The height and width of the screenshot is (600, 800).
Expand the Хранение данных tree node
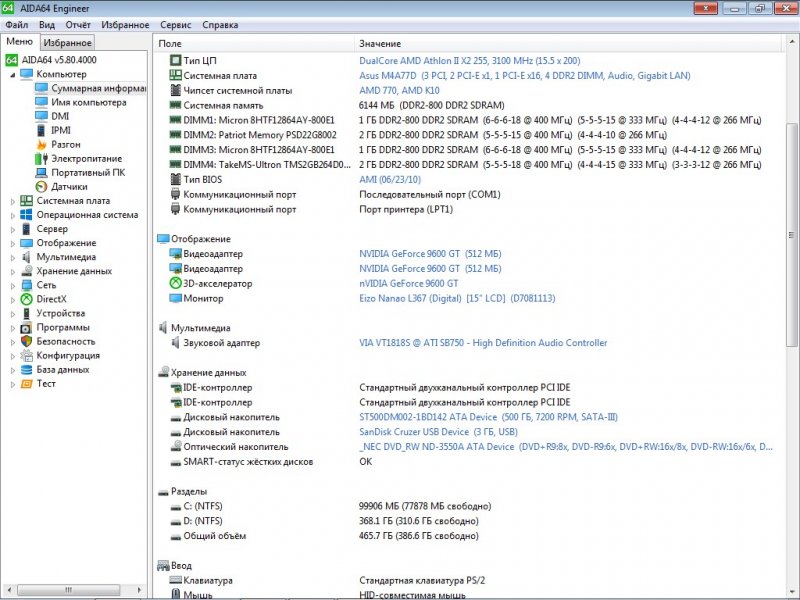[x=13, y=271]
